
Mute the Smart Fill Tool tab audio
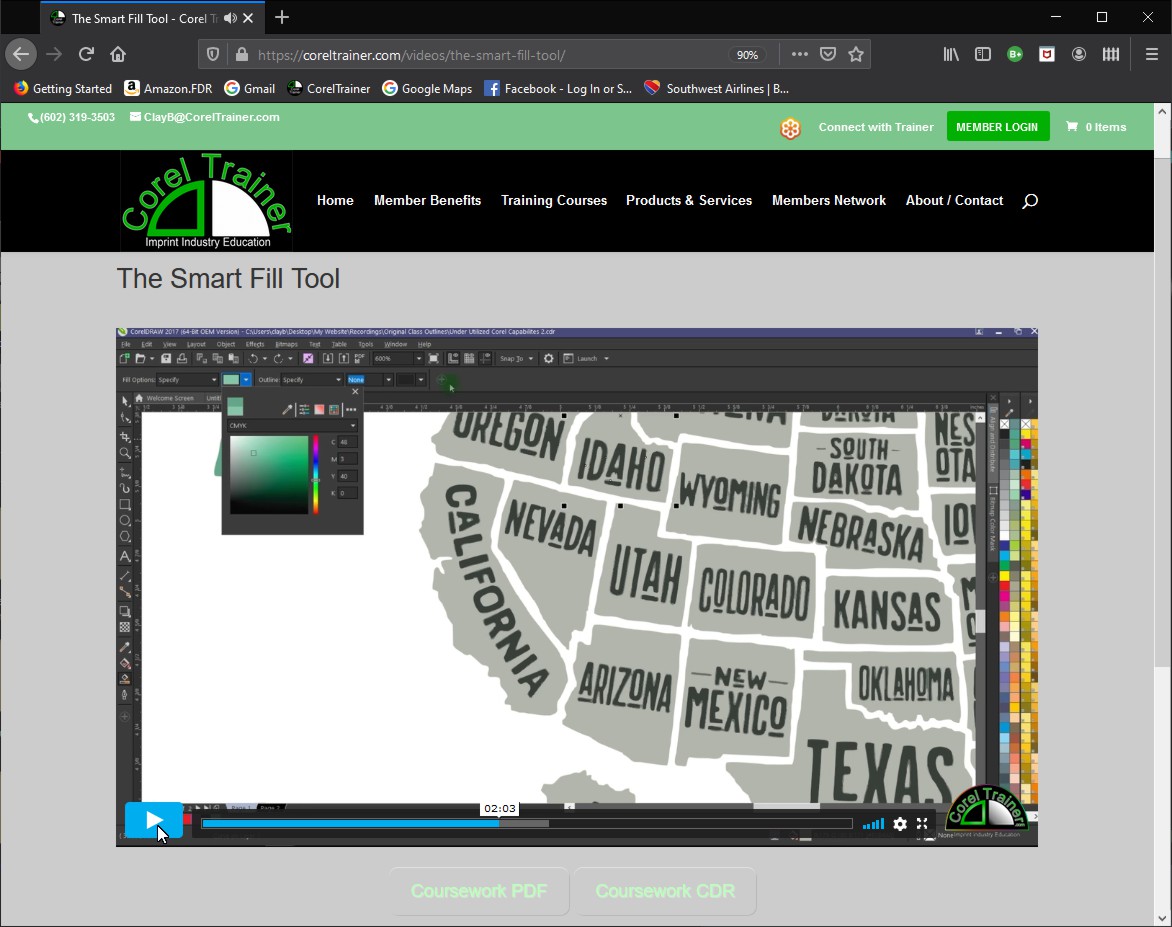tap(230, 18)
